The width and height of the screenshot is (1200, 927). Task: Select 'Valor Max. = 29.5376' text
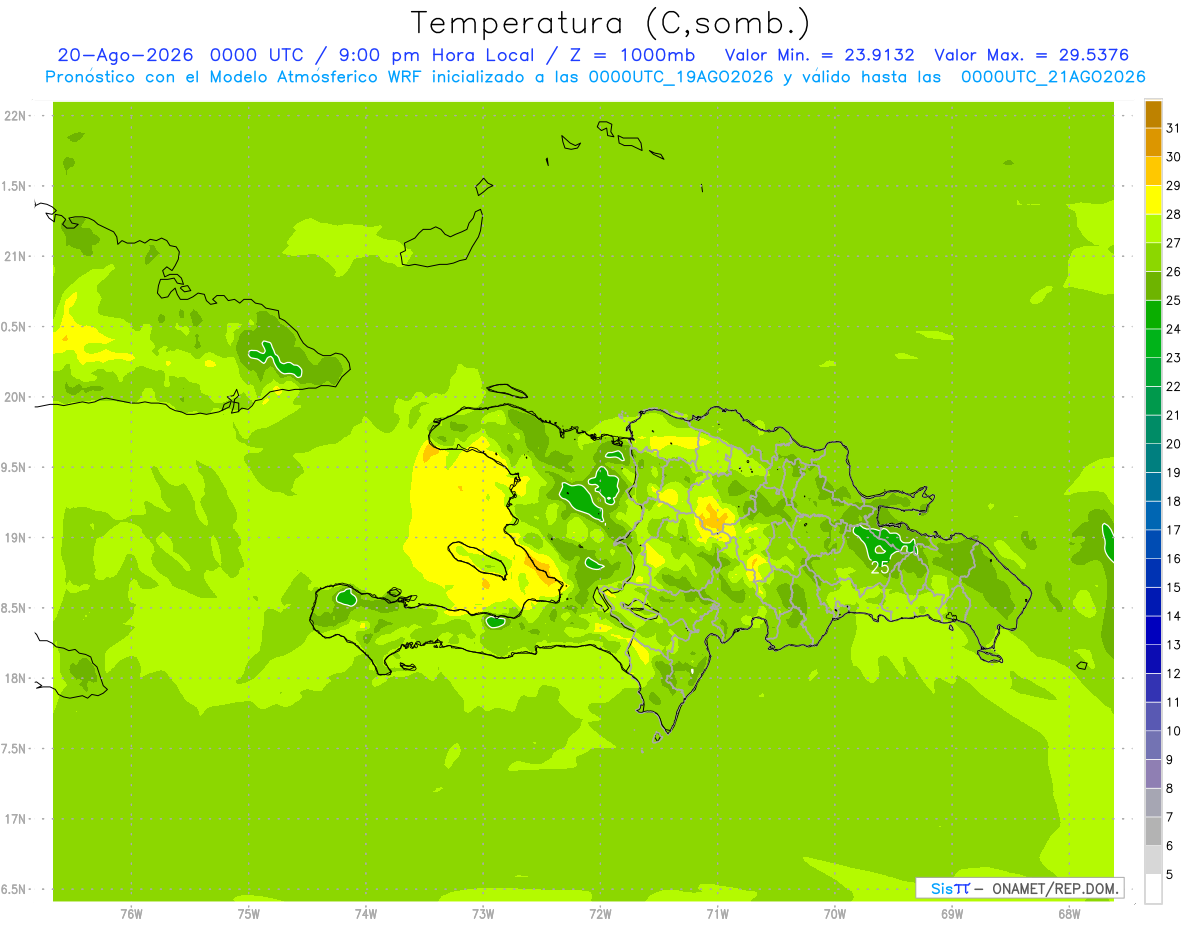point(1032,55)
